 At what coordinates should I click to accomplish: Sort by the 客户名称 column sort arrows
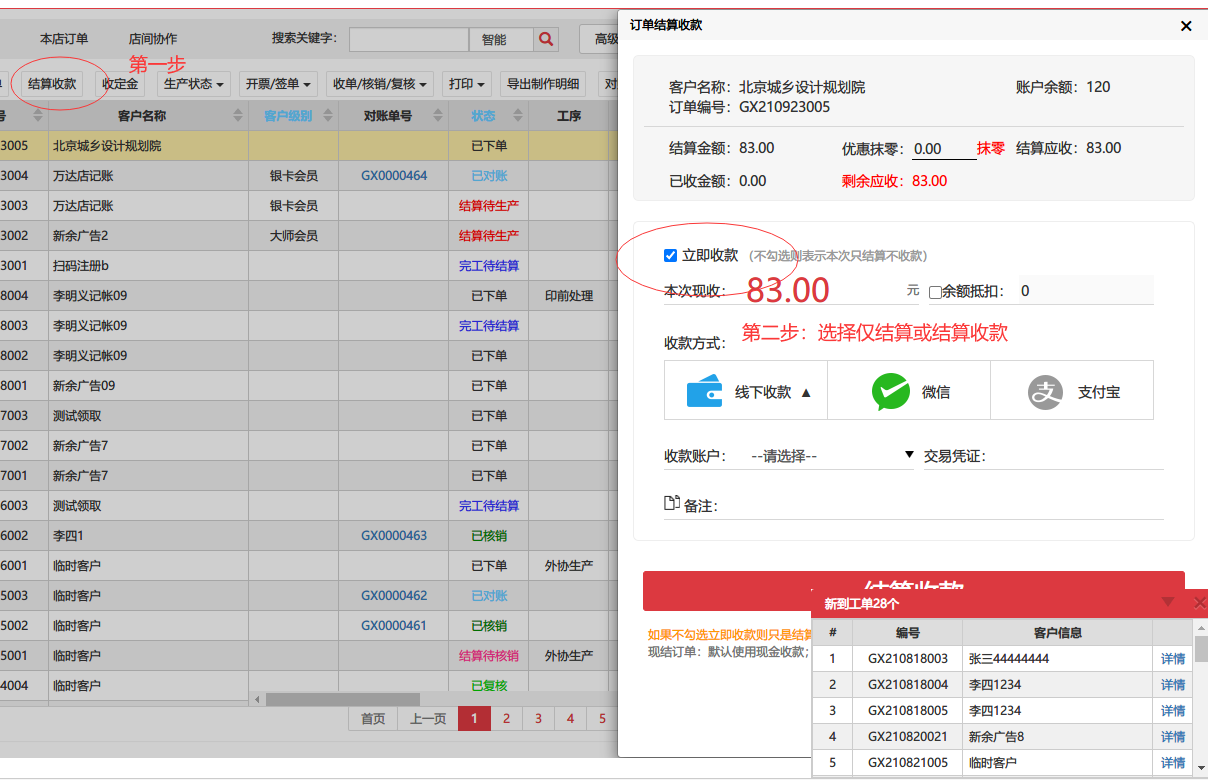pyautogui.click(x=238, y=116)
